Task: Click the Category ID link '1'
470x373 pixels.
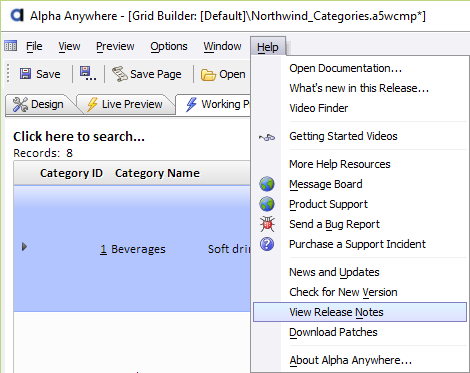Action: click(x=103, y=249)
